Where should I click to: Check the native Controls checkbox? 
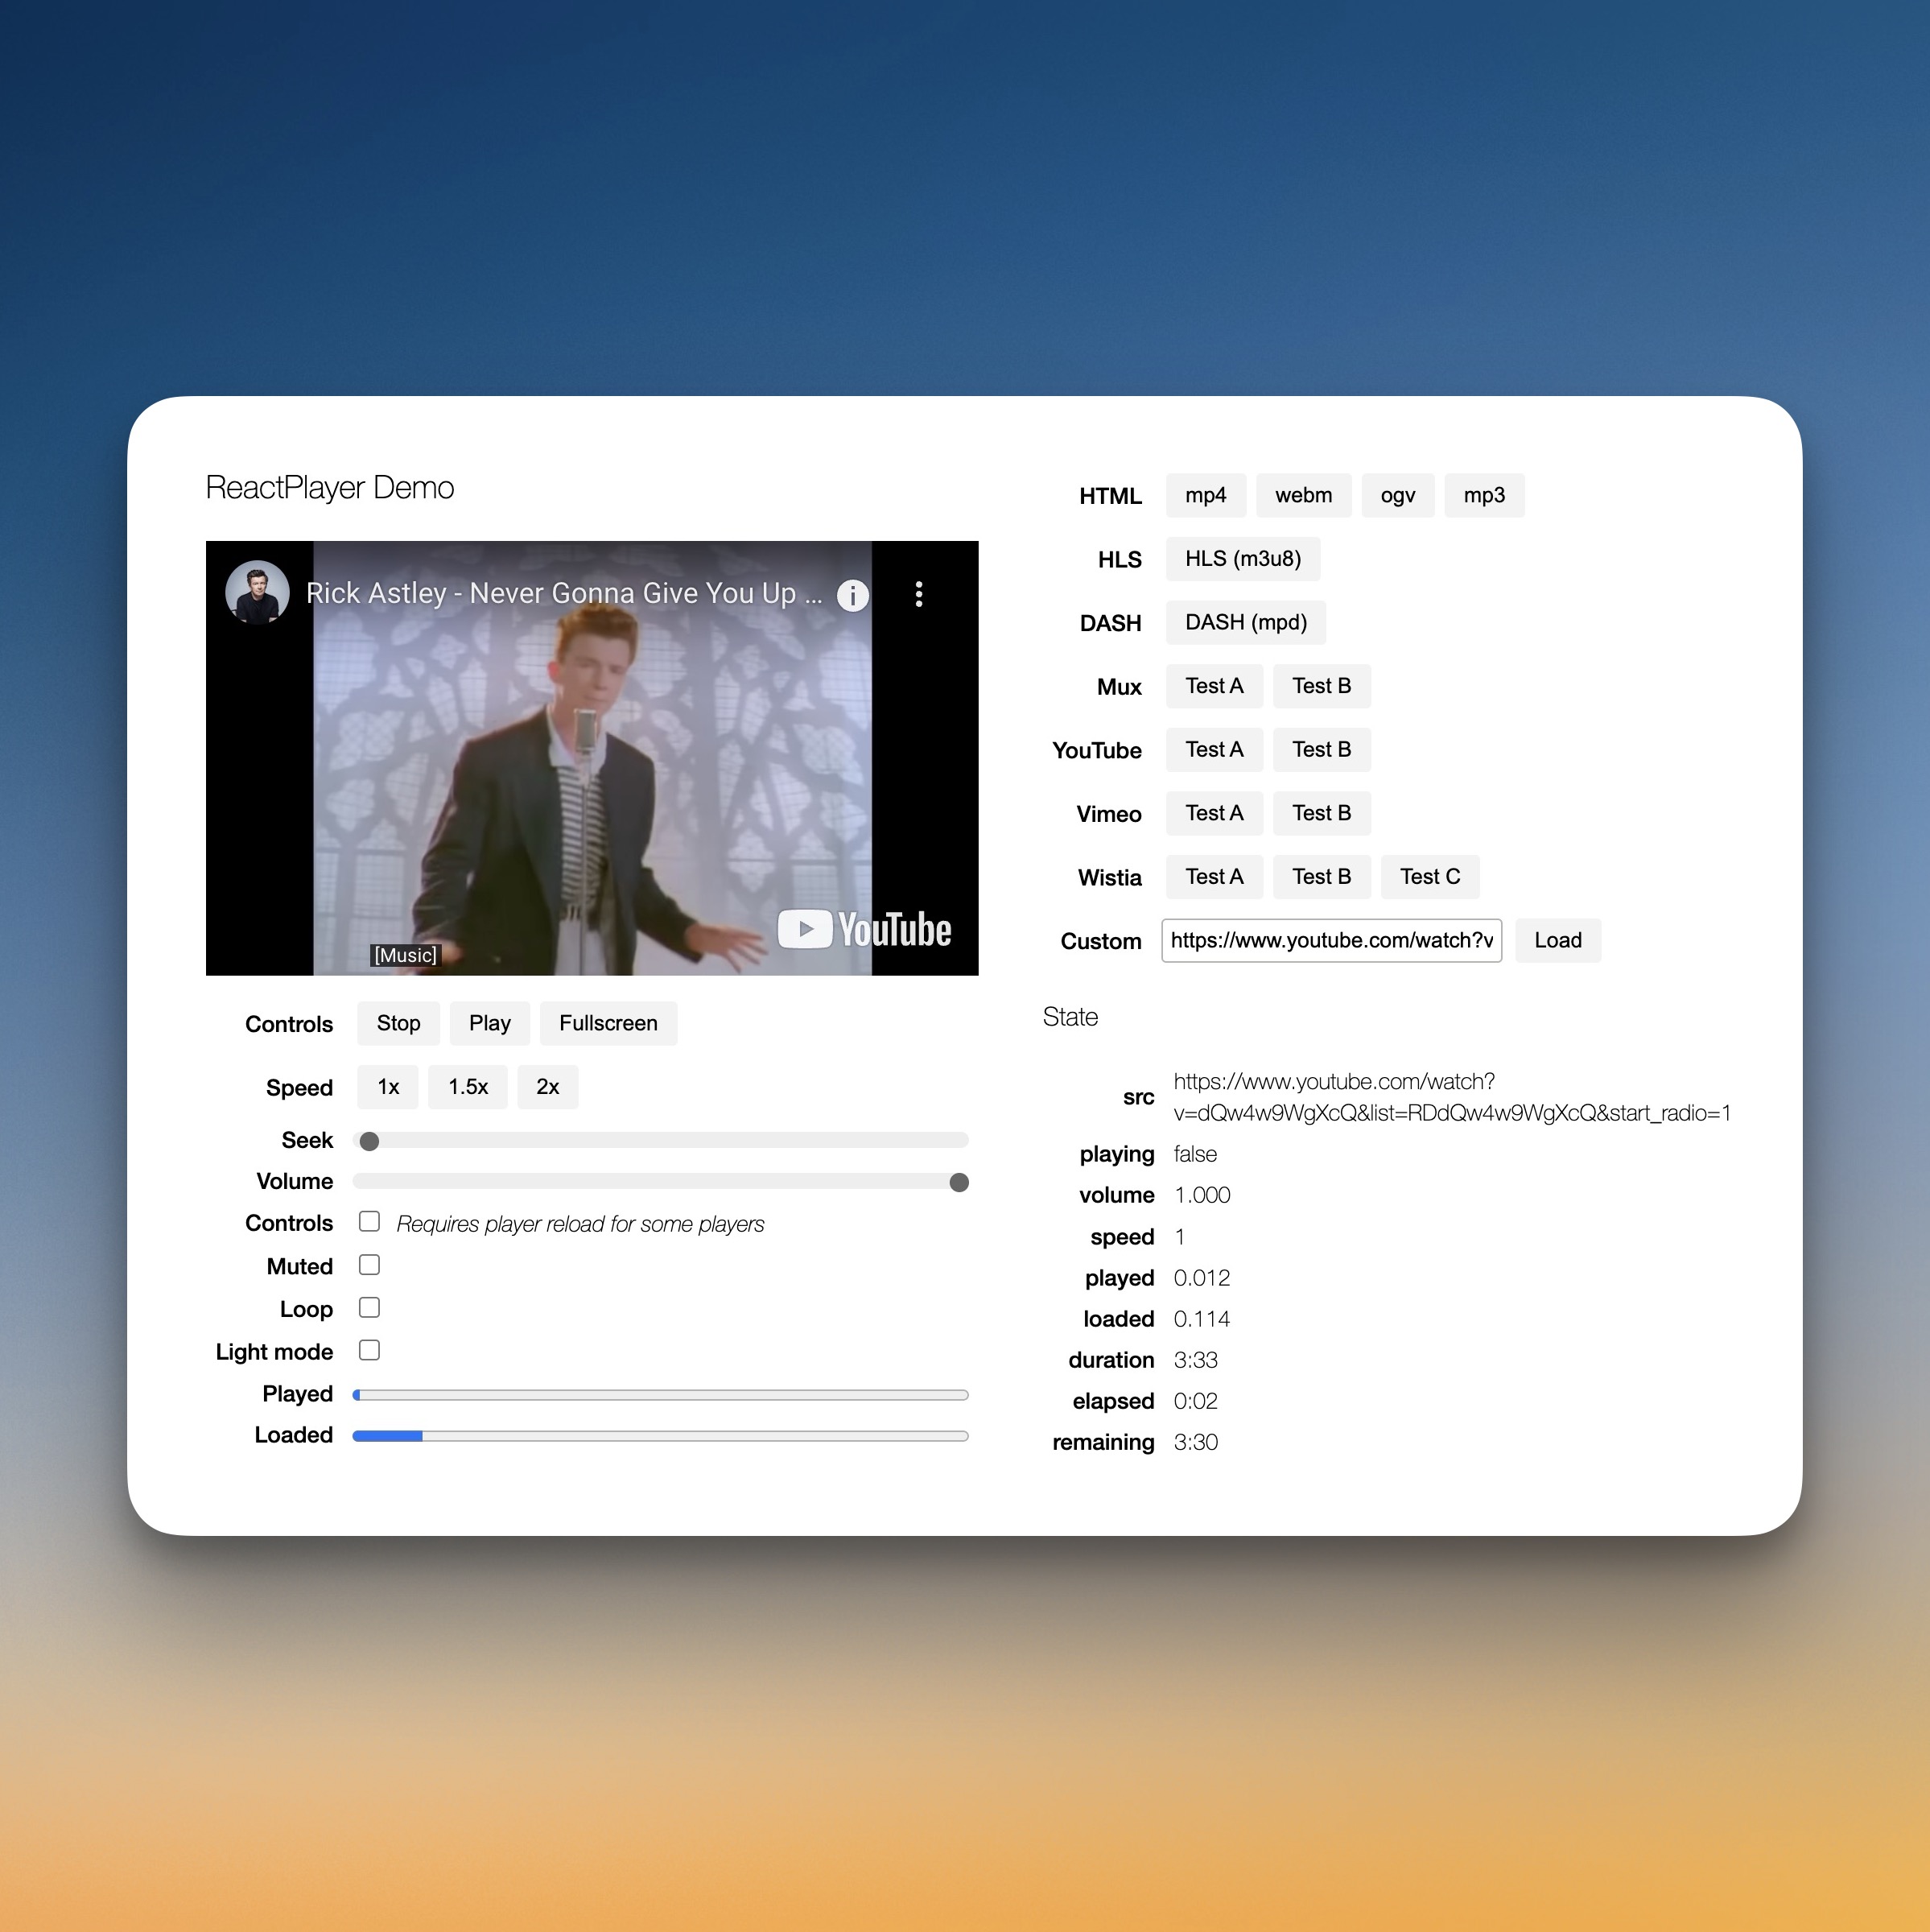369,1222
